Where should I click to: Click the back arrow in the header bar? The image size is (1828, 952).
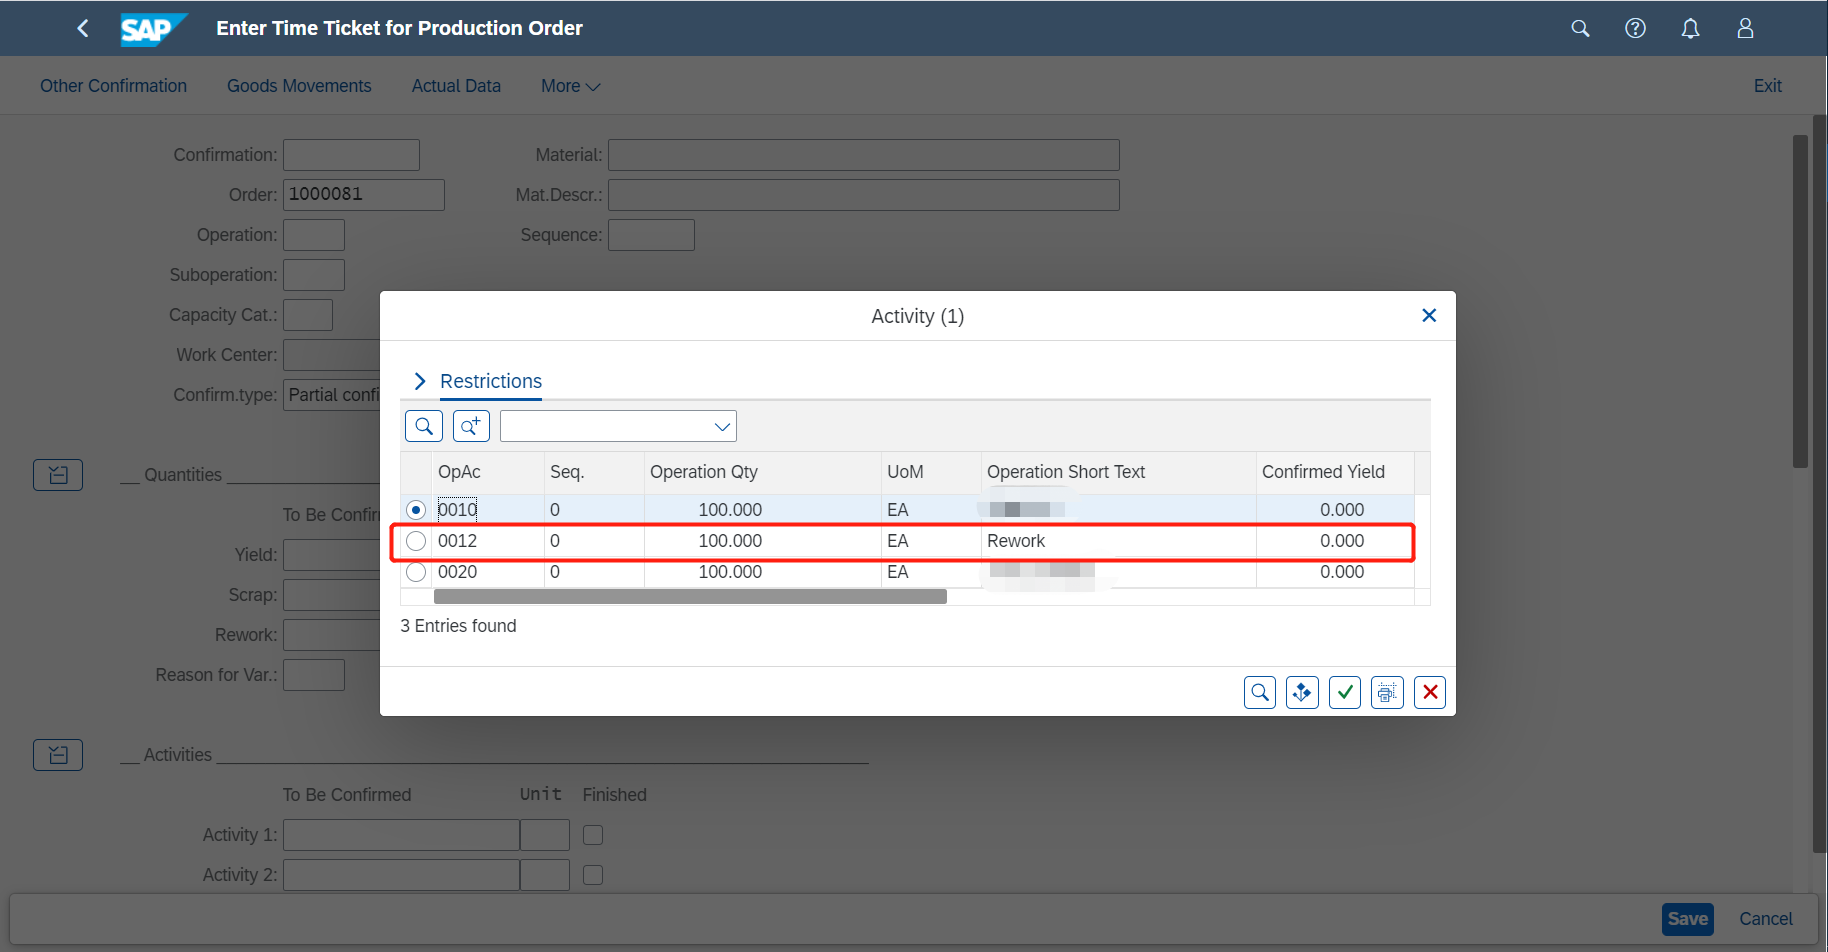tap(83, 28)
